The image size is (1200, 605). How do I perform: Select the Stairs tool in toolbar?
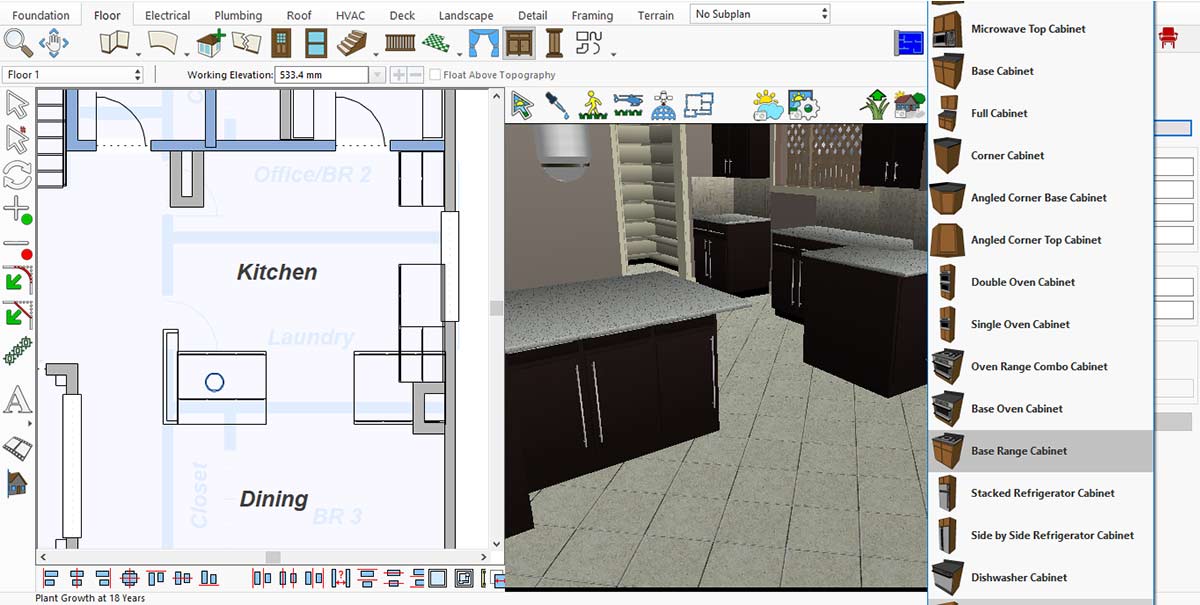coord(352,43)
